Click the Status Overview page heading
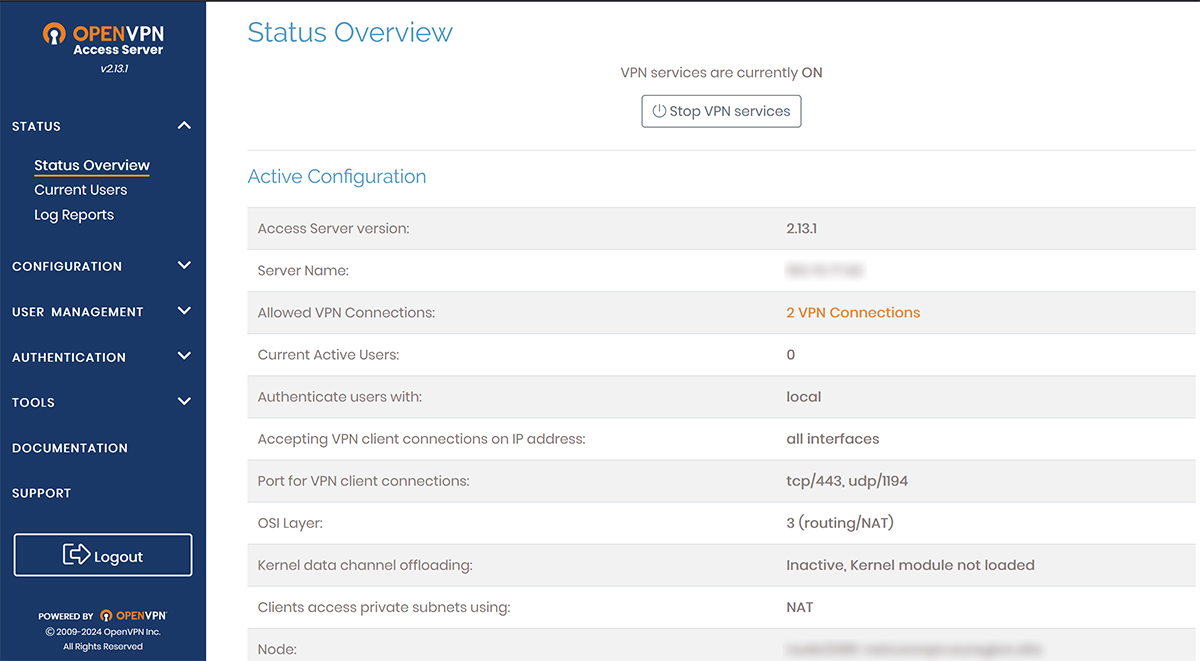Viewport: 1200px width, 661px height. pos(350,32)
